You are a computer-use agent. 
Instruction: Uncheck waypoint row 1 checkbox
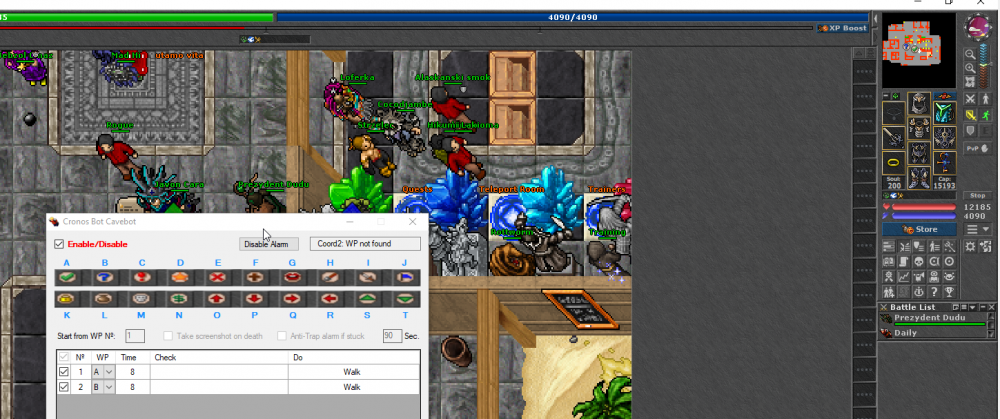pyautogui.click(x=64, y=372)
